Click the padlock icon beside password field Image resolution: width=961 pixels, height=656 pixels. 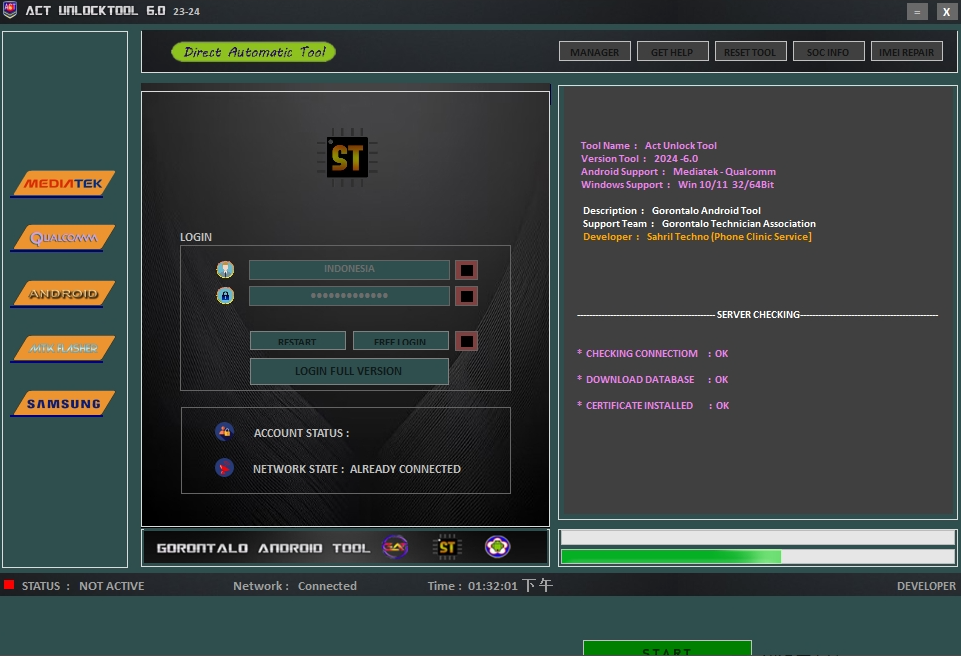(225, 296)
